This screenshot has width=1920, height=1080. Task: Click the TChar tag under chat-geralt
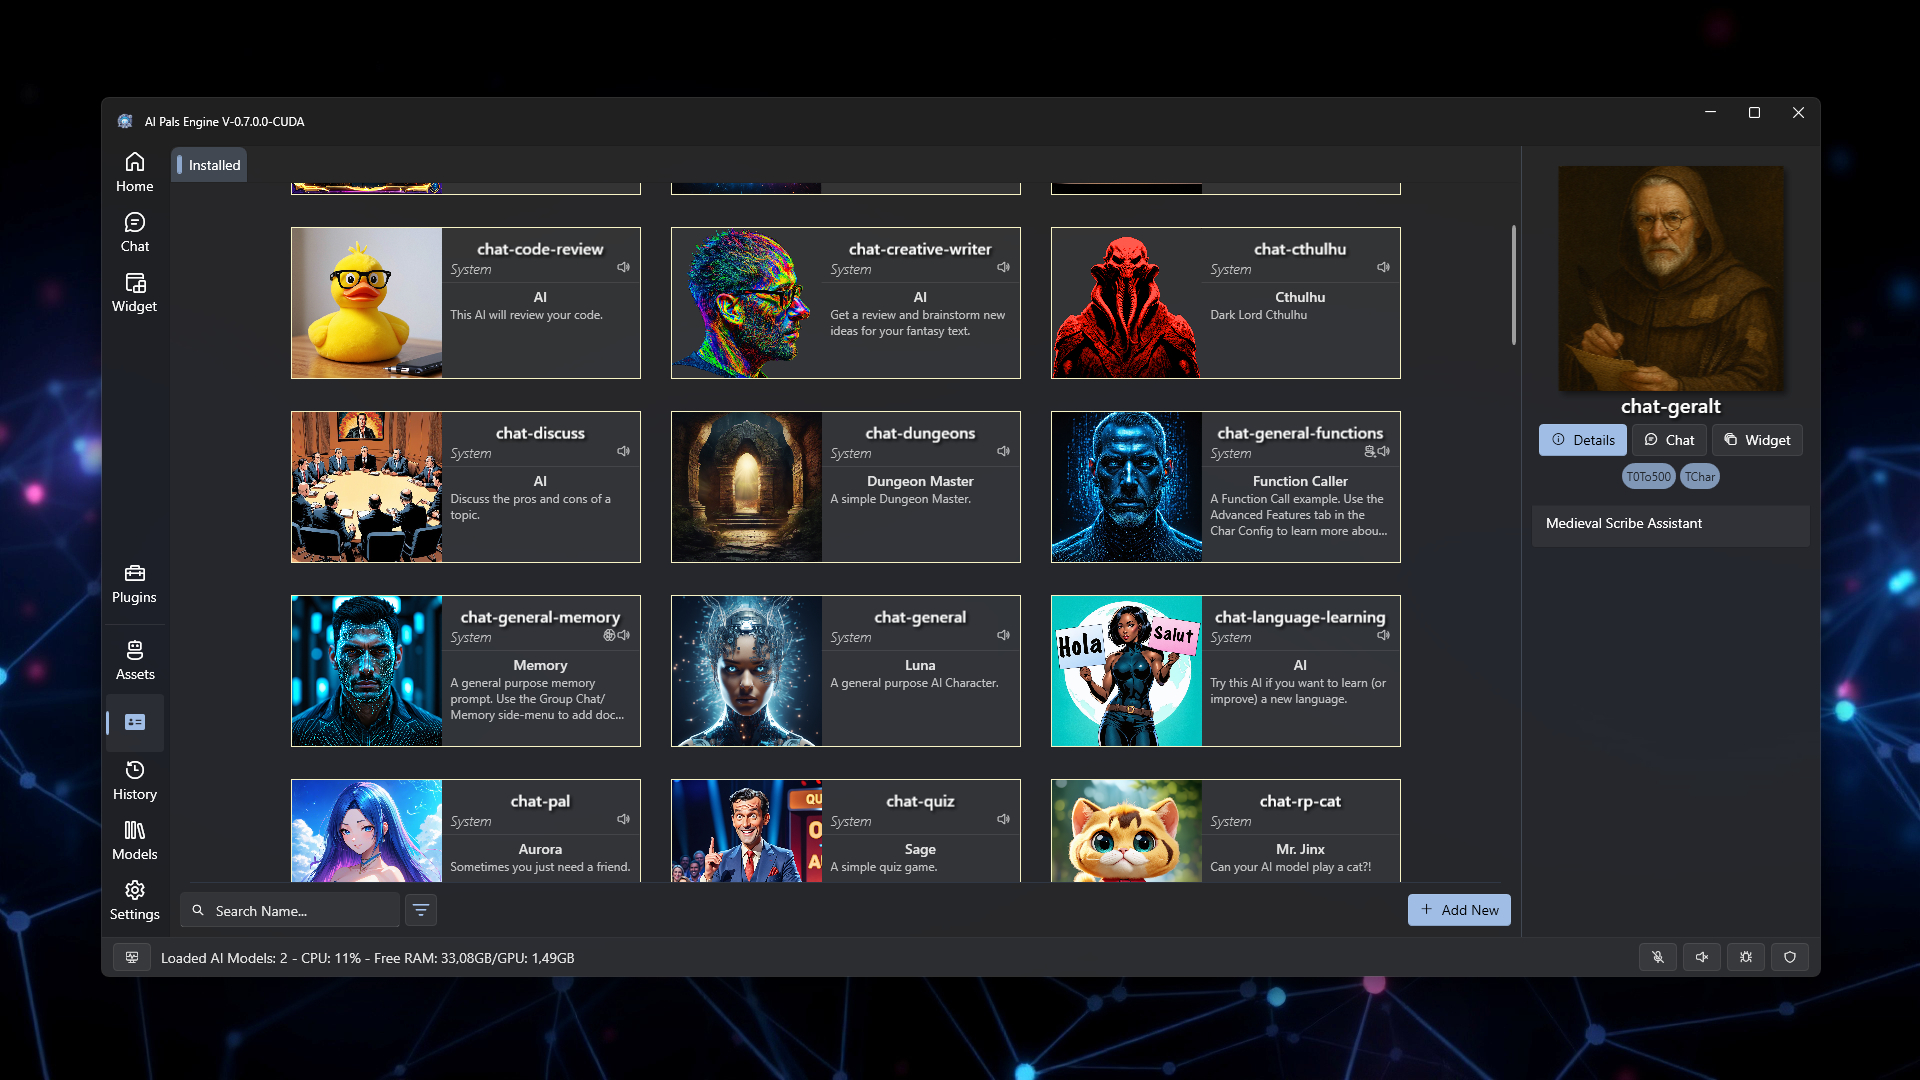[x=1699, y=477]
